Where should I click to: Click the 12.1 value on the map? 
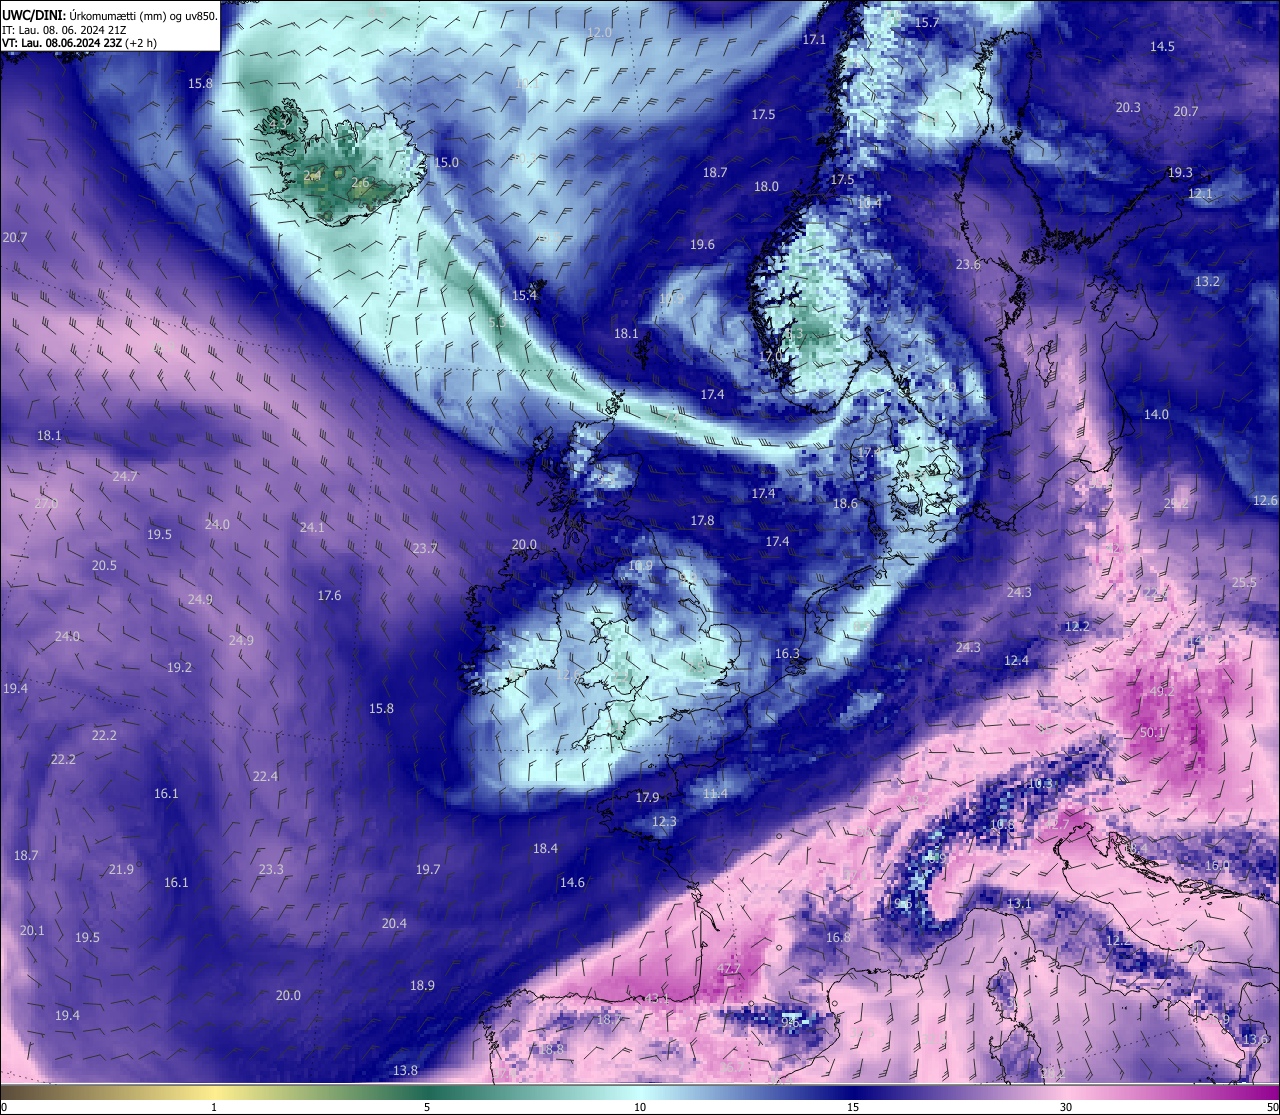[x=1200, y=193]
